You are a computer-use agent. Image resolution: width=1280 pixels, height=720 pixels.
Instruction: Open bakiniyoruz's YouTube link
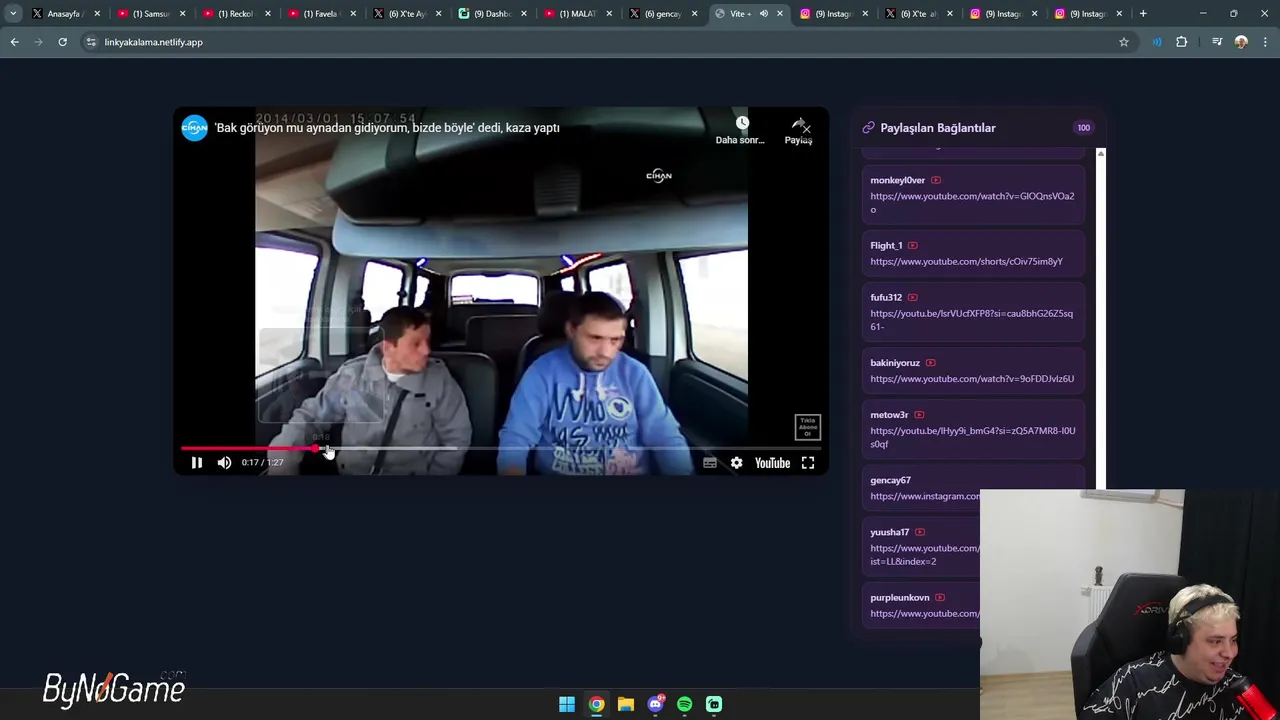pos(972,379)
